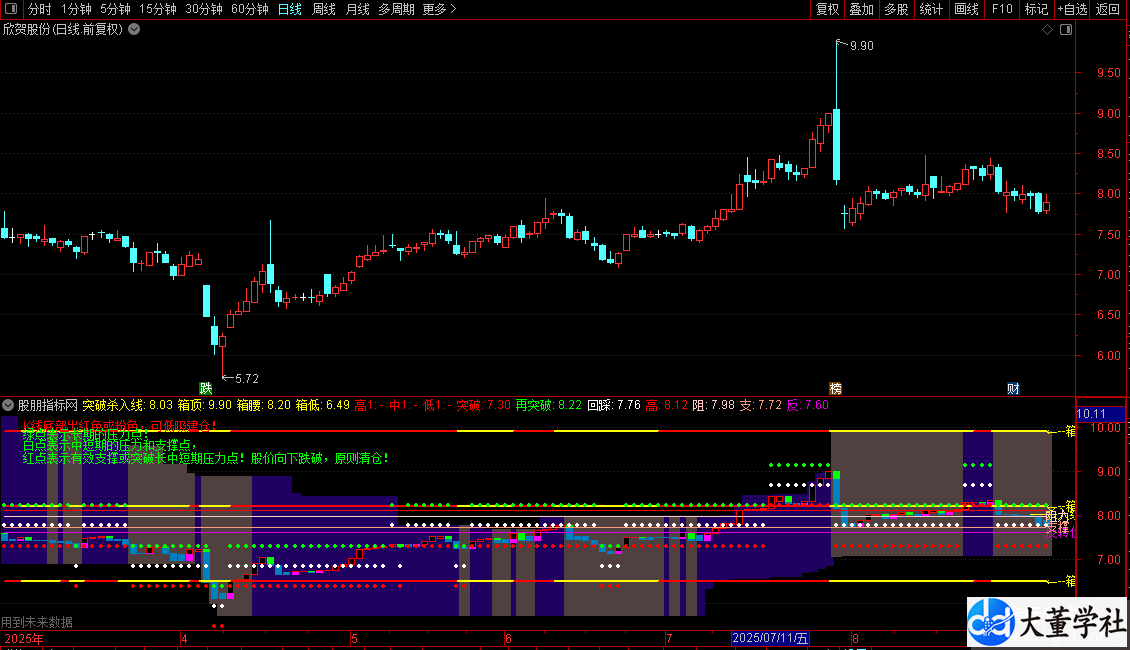
Task: Click the 财 marker icon on chart
Action: pyautogui.click(x=1013, y=388)
